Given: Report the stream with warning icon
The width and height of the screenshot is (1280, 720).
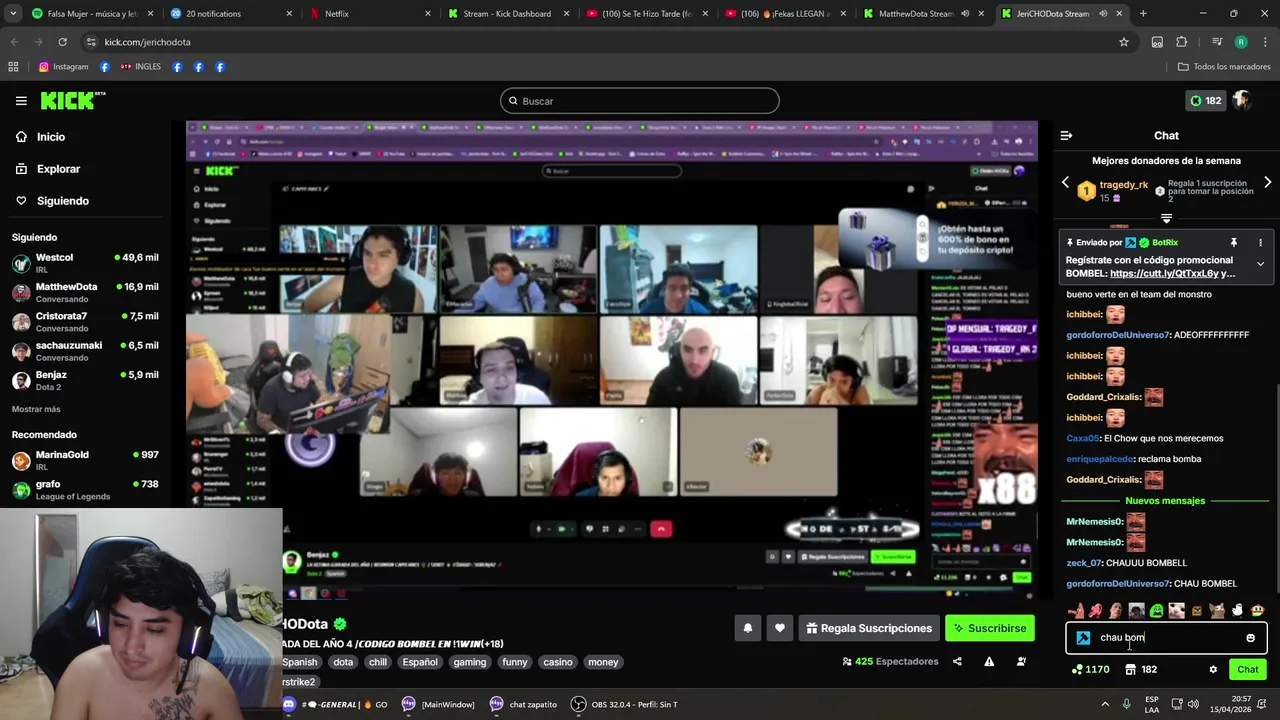Looking at the screenshot, I should point(989,662).
